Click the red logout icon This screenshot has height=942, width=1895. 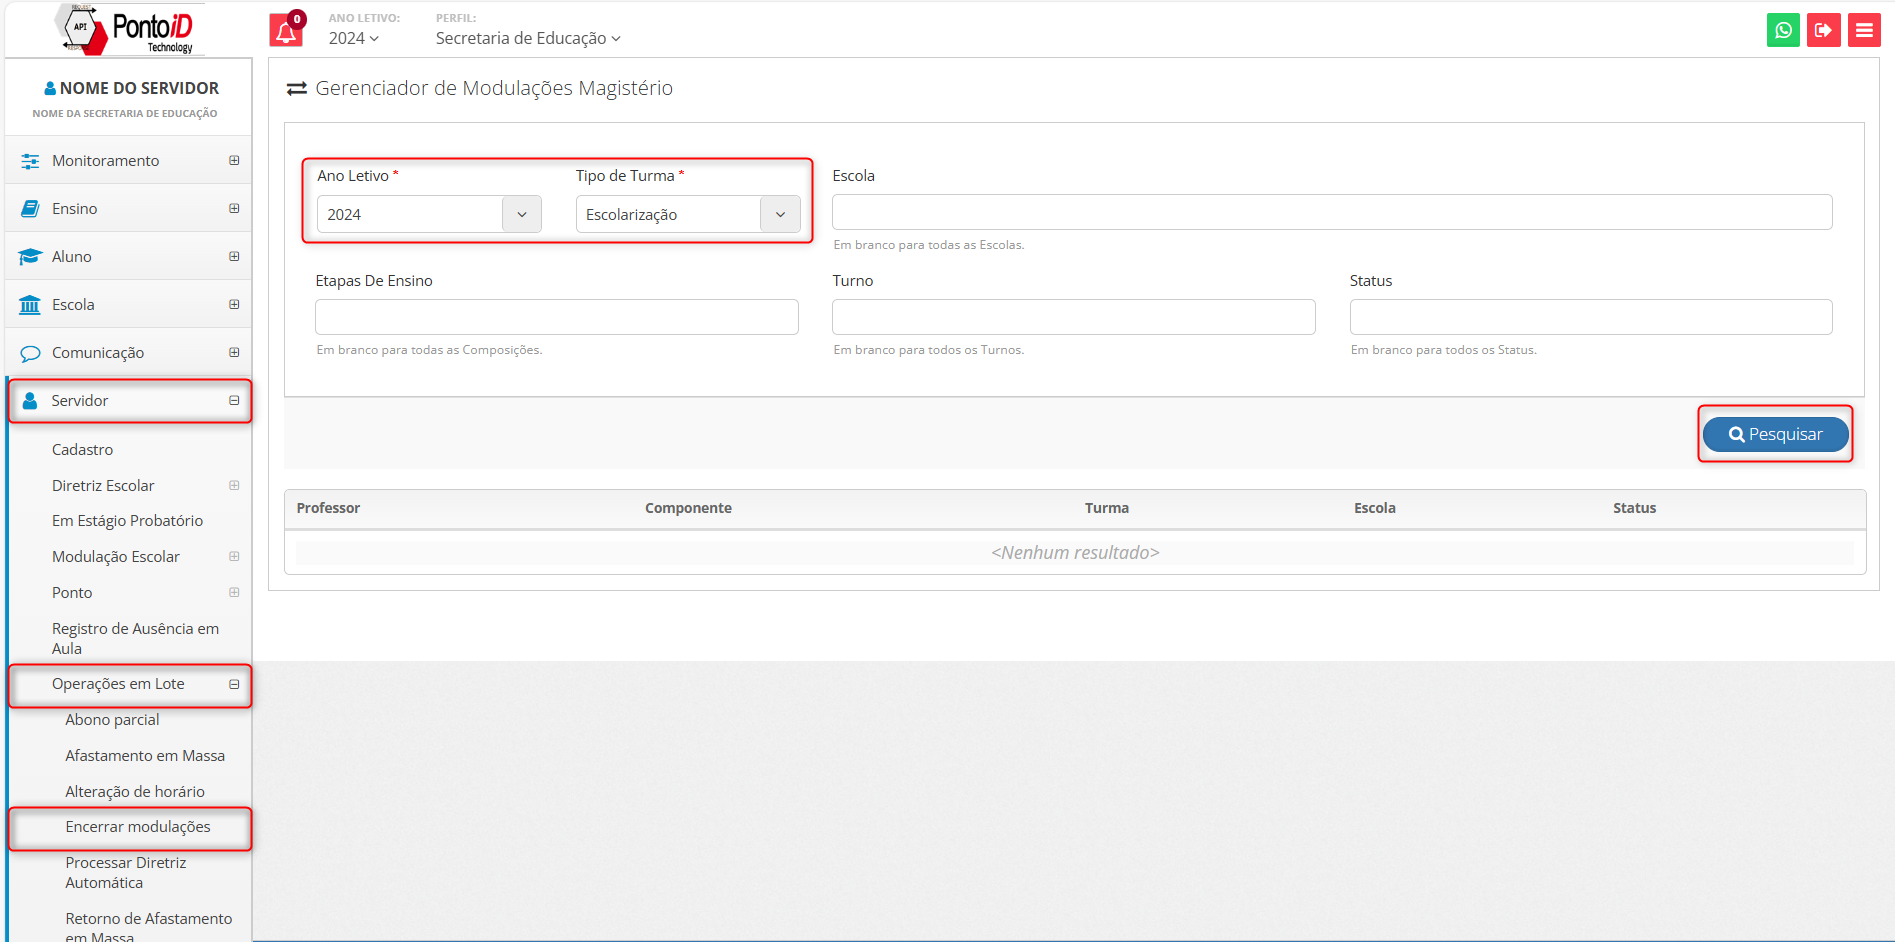[x=1823, y=30]
